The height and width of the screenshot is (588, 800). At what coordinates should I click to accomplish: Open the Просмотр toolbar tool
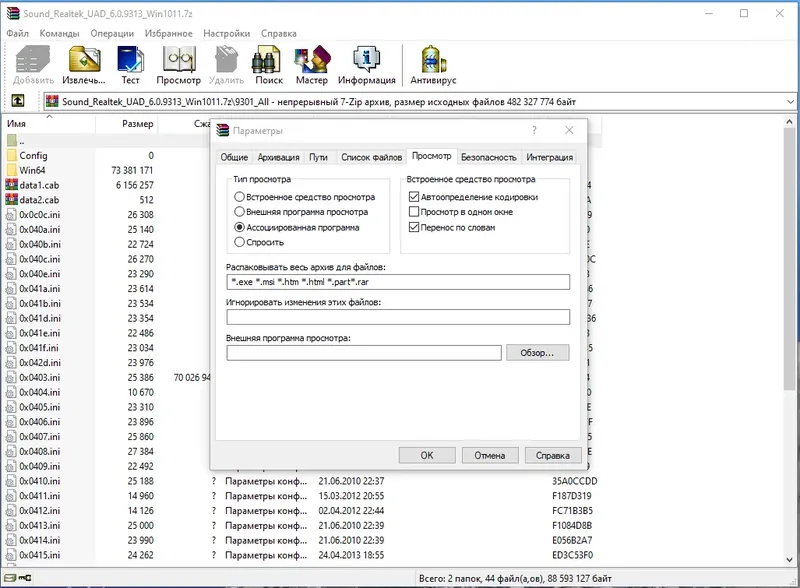[x=179, y=65]
